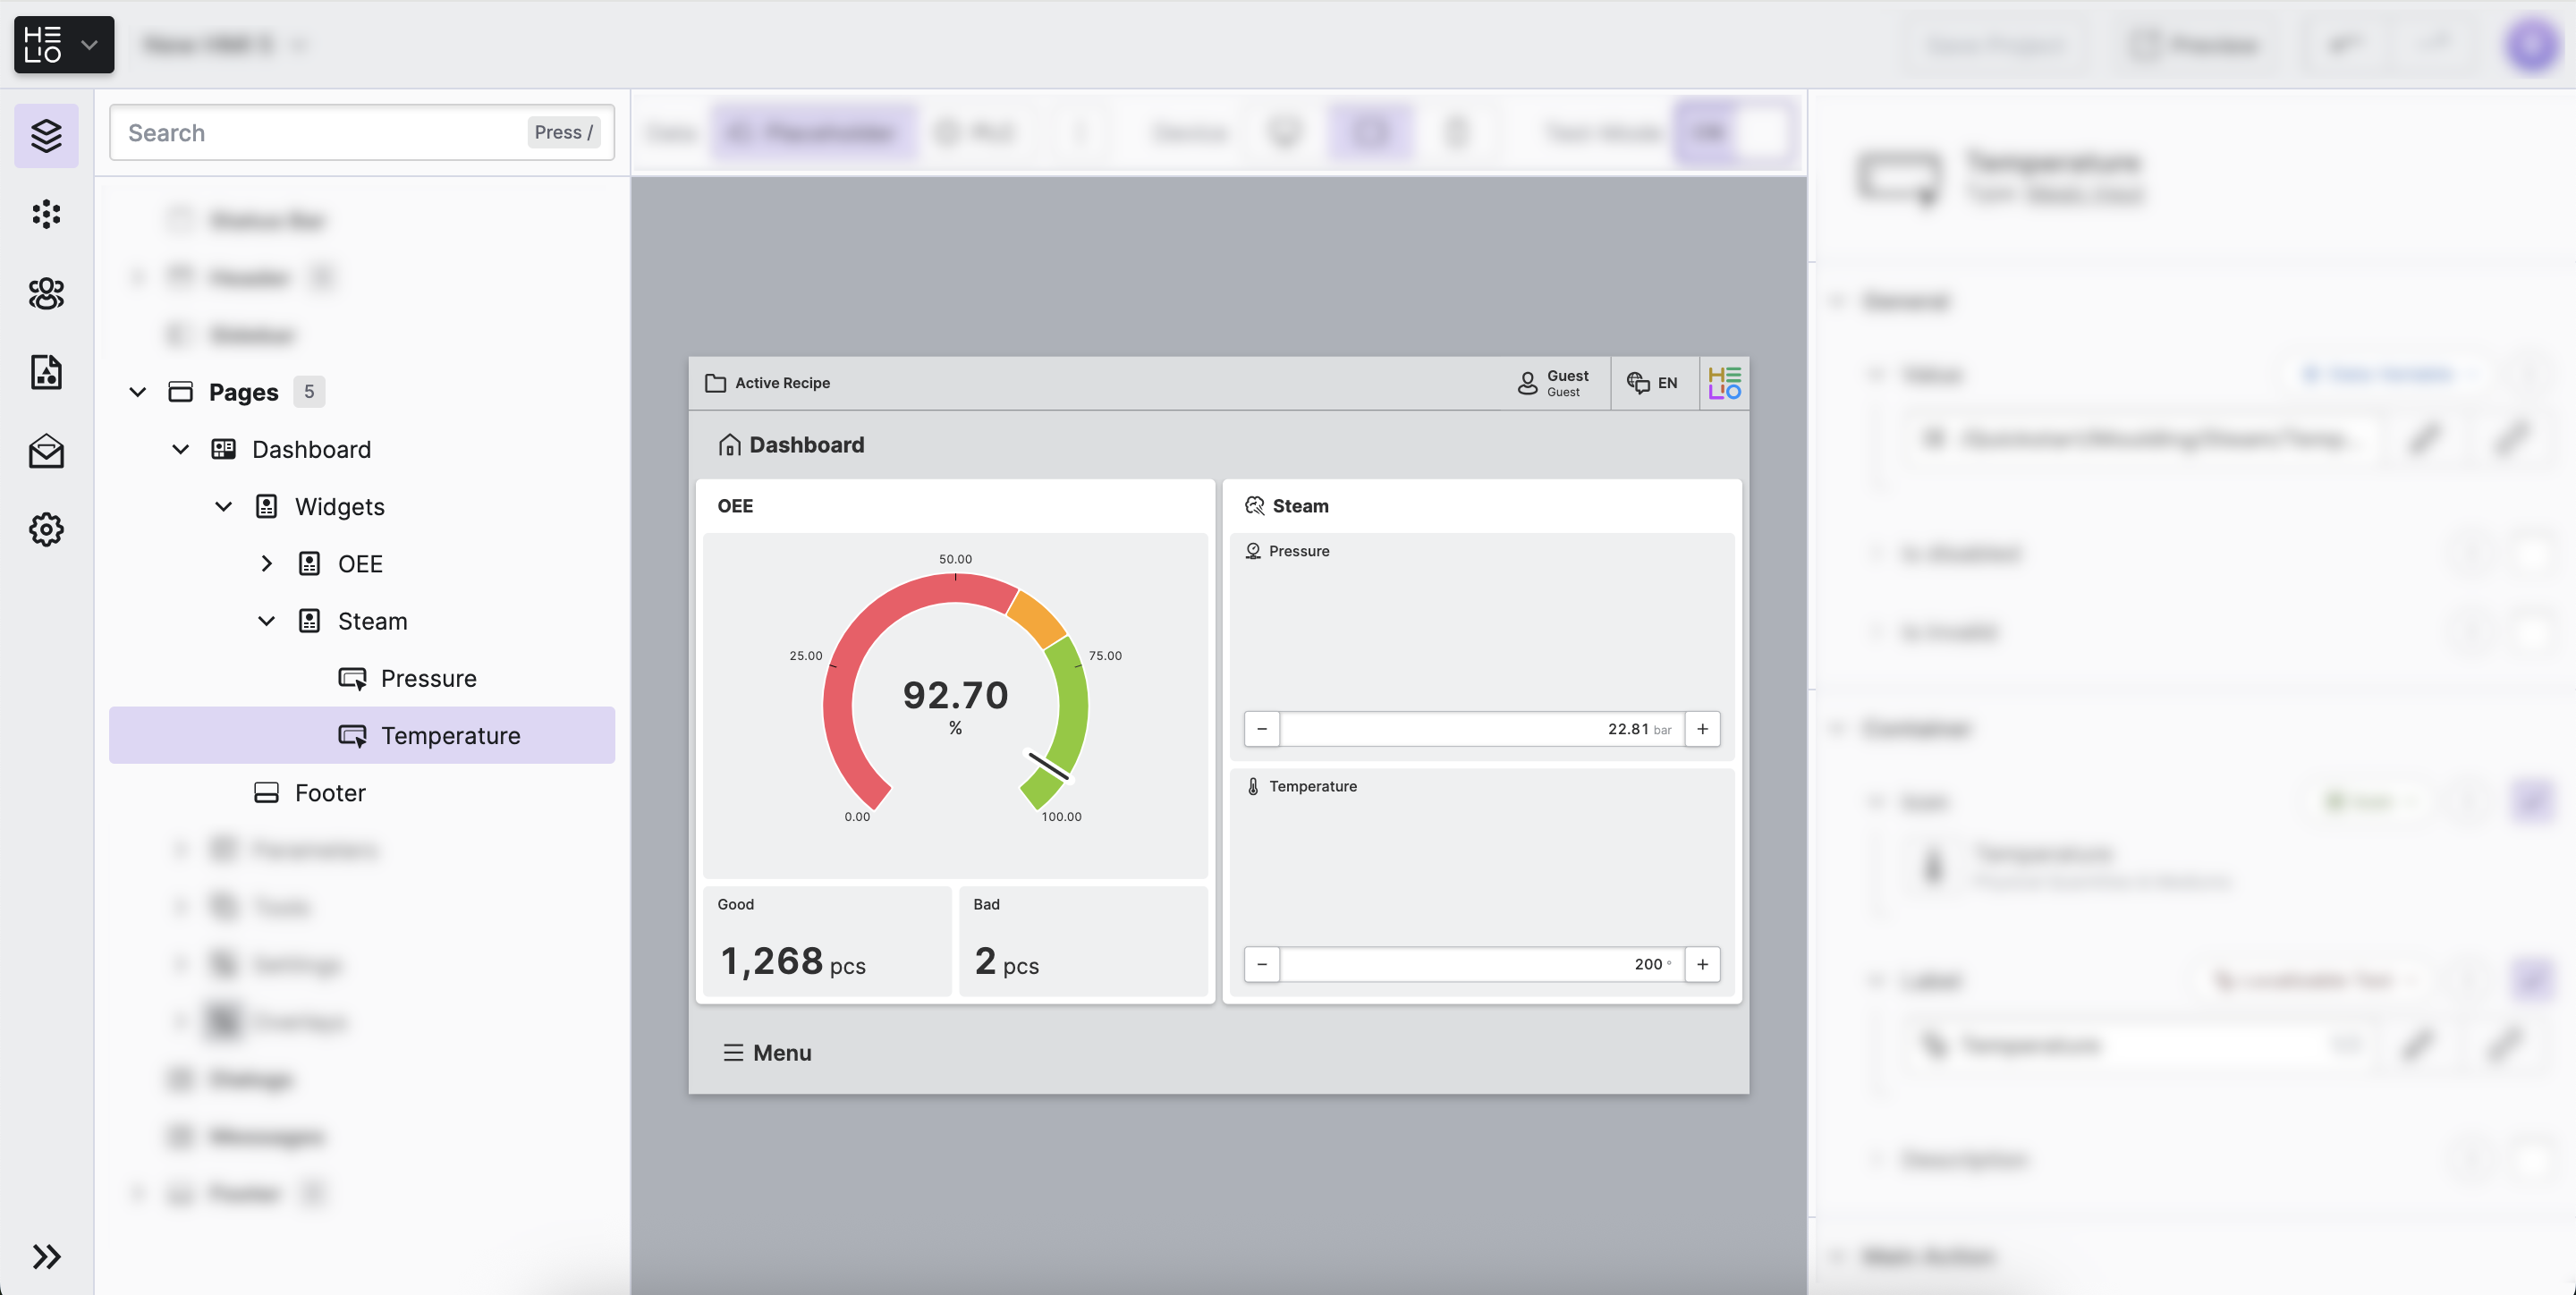Open the assets file icon in sidebar

46,372
